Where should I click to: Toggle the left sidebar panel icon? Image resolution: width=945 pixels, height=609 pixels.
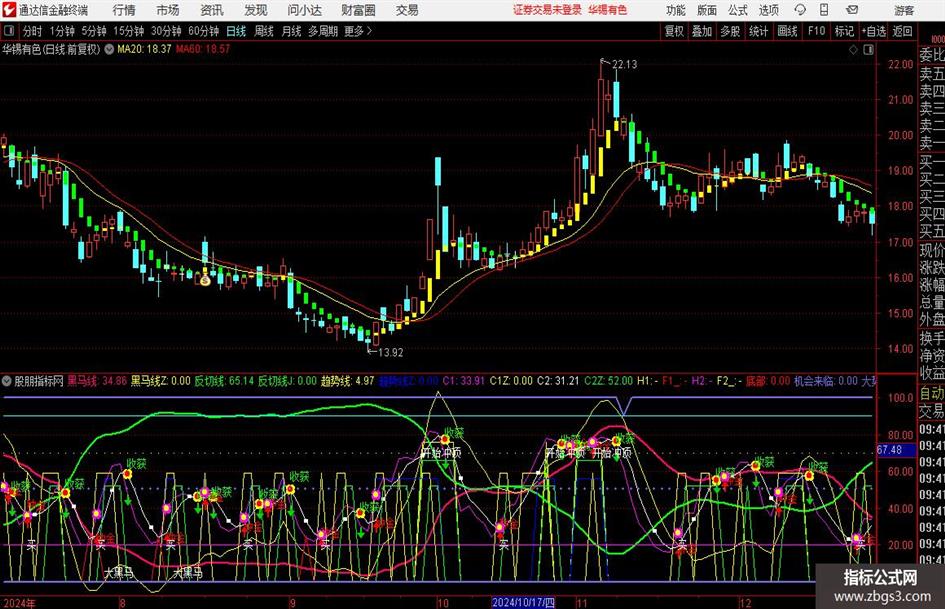9,31
